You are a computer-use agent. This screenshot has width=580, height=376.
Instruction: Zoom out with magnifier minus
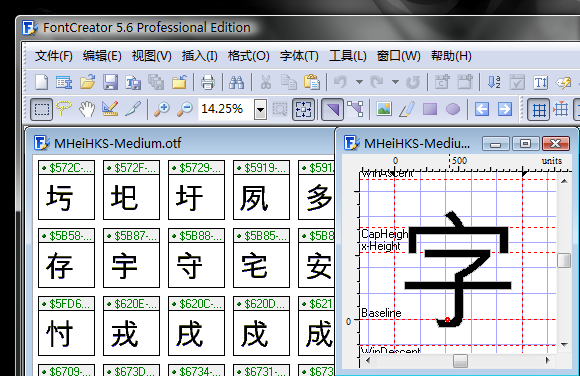coord(185,109)
